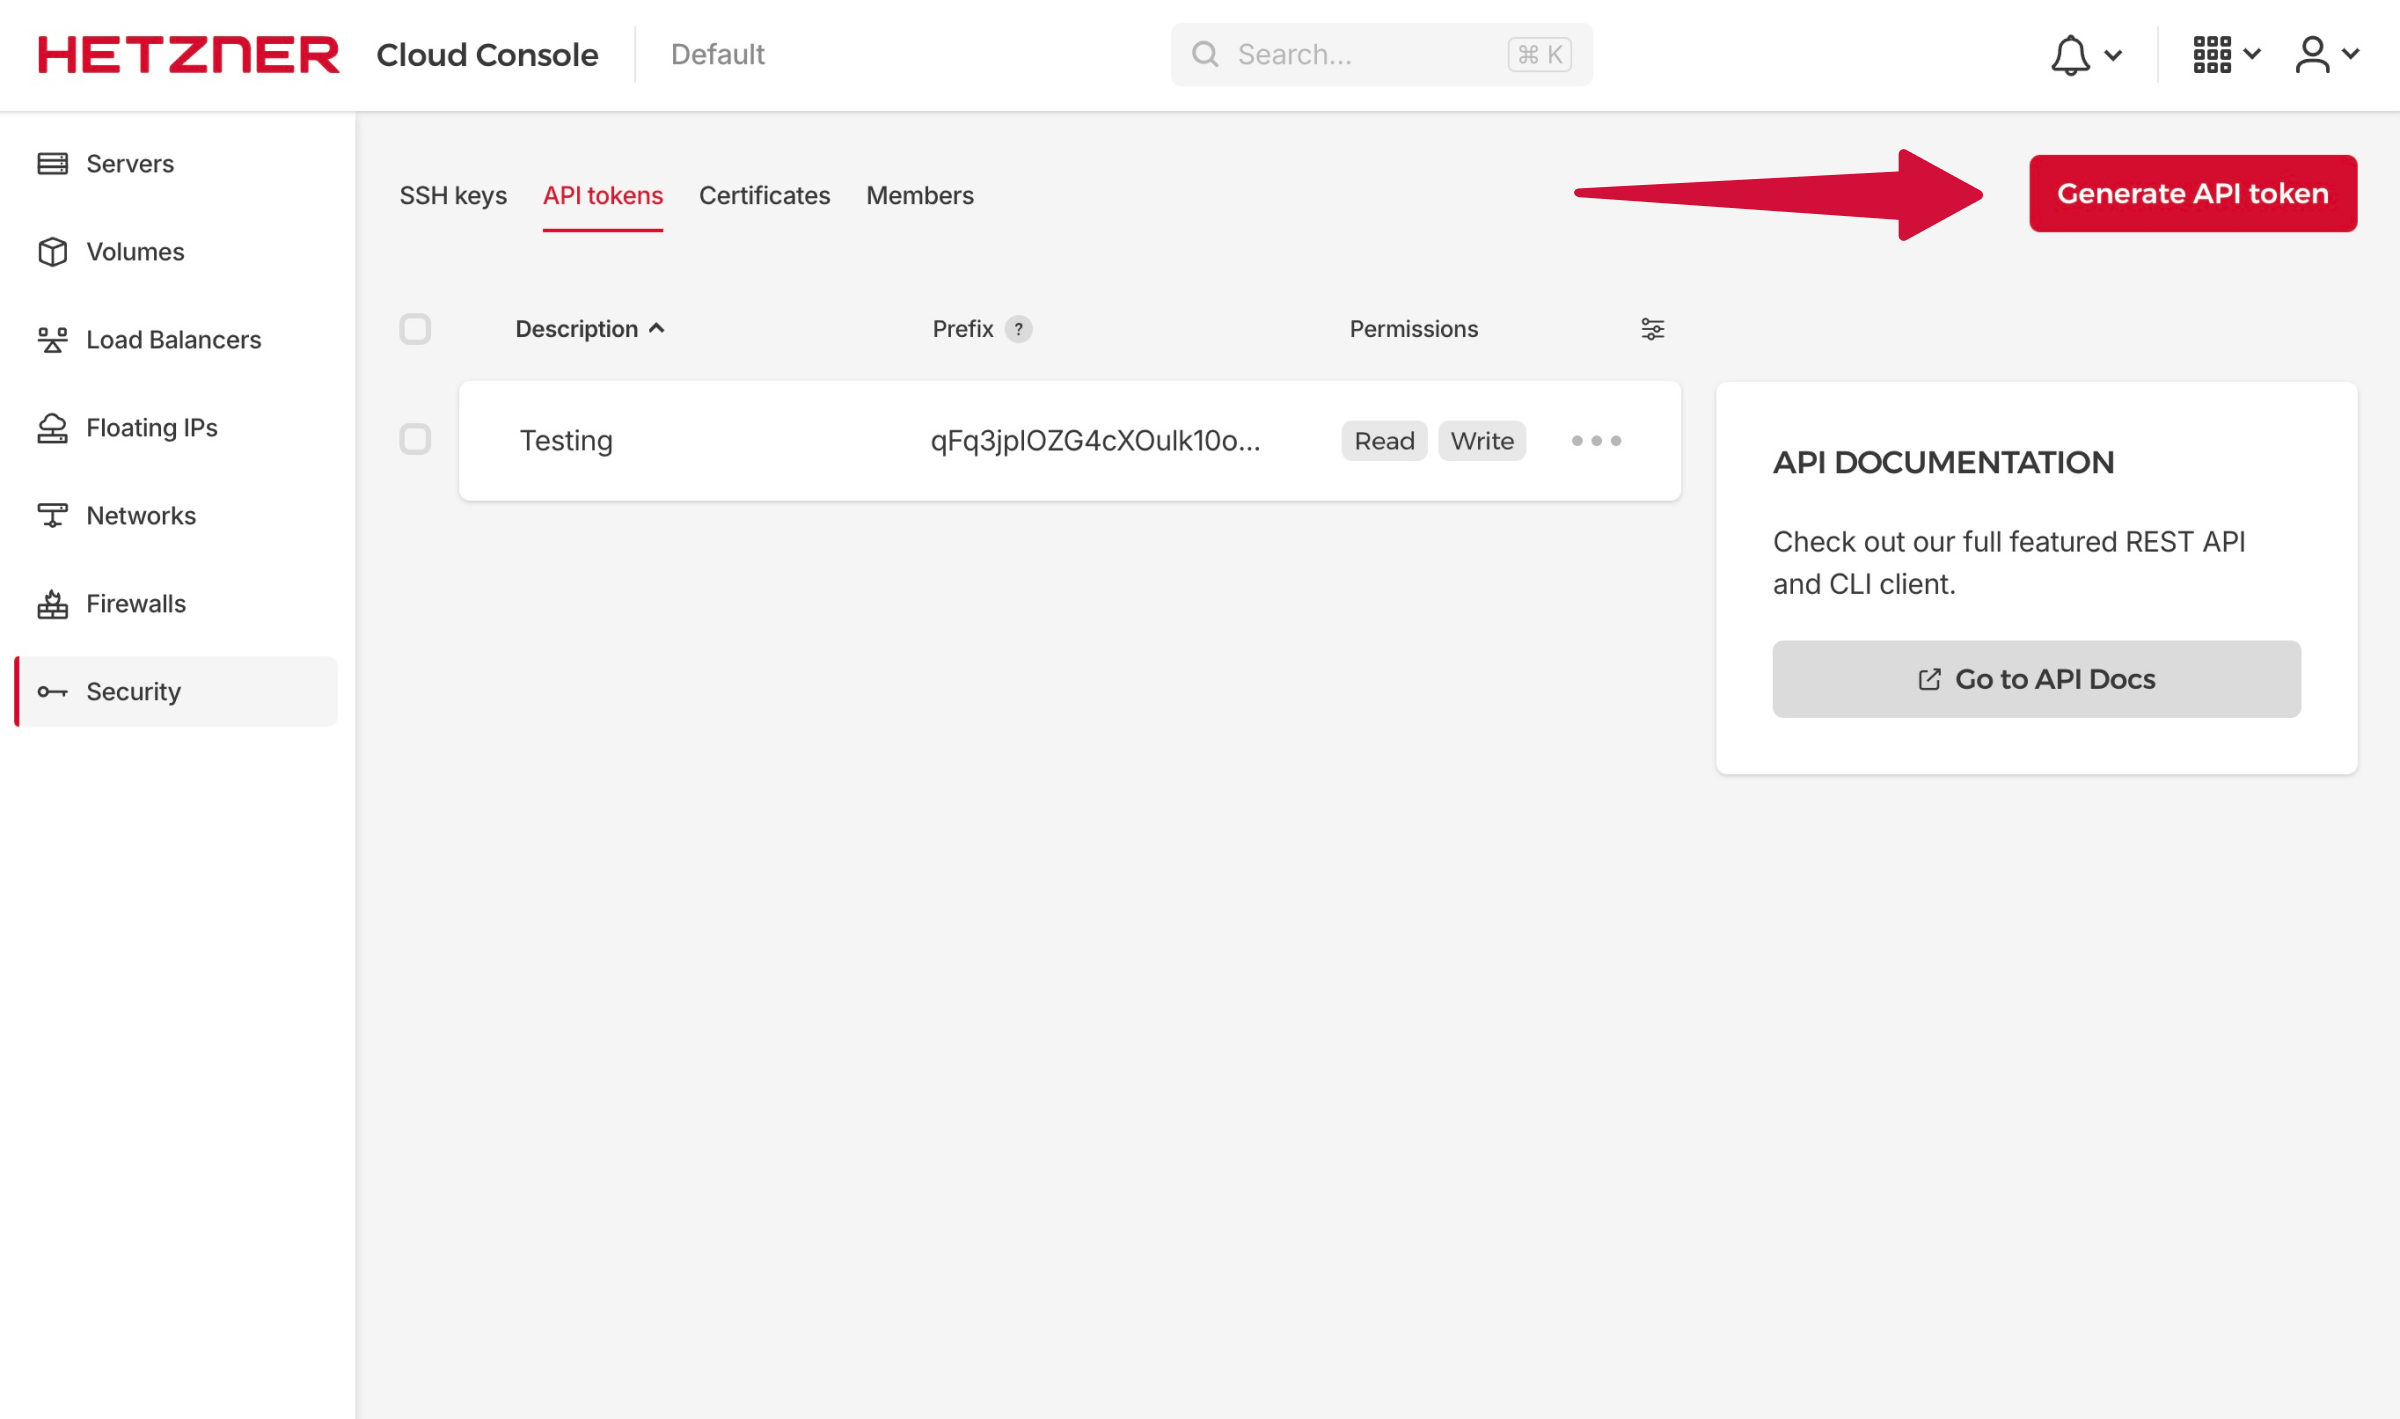Click the Load Balancers icon in sidebar
The image size is (2400, 1419).
51,338
